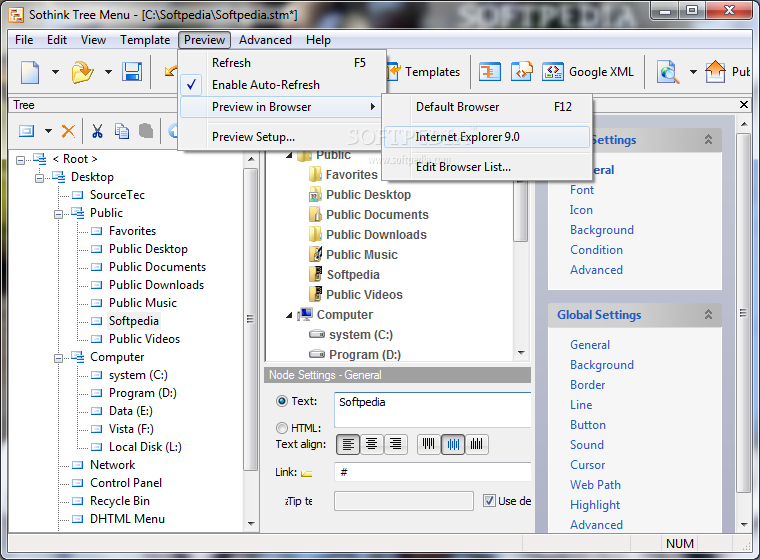
Task: Collapse the Global Settings panel chevron
Action: coord(708,315)
